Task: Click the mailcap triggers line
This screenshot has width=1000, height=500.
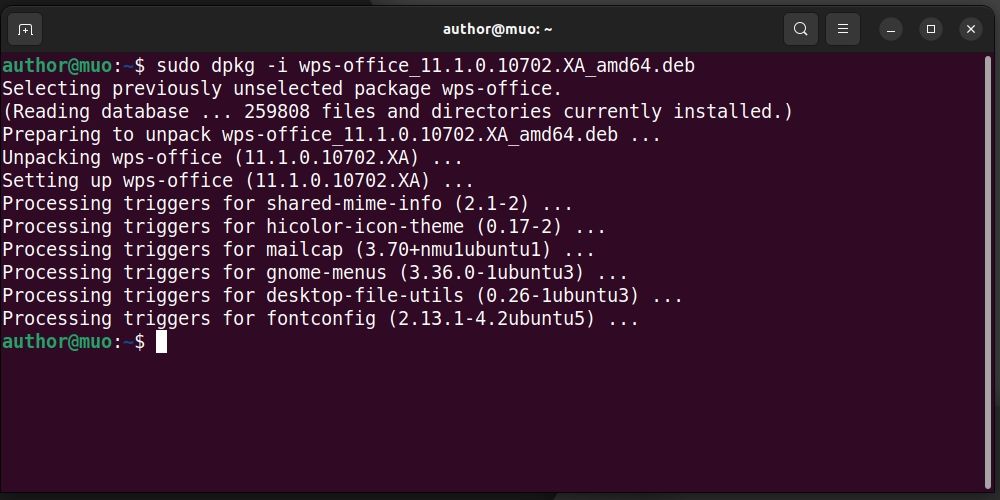Action: tap(298, 250)
